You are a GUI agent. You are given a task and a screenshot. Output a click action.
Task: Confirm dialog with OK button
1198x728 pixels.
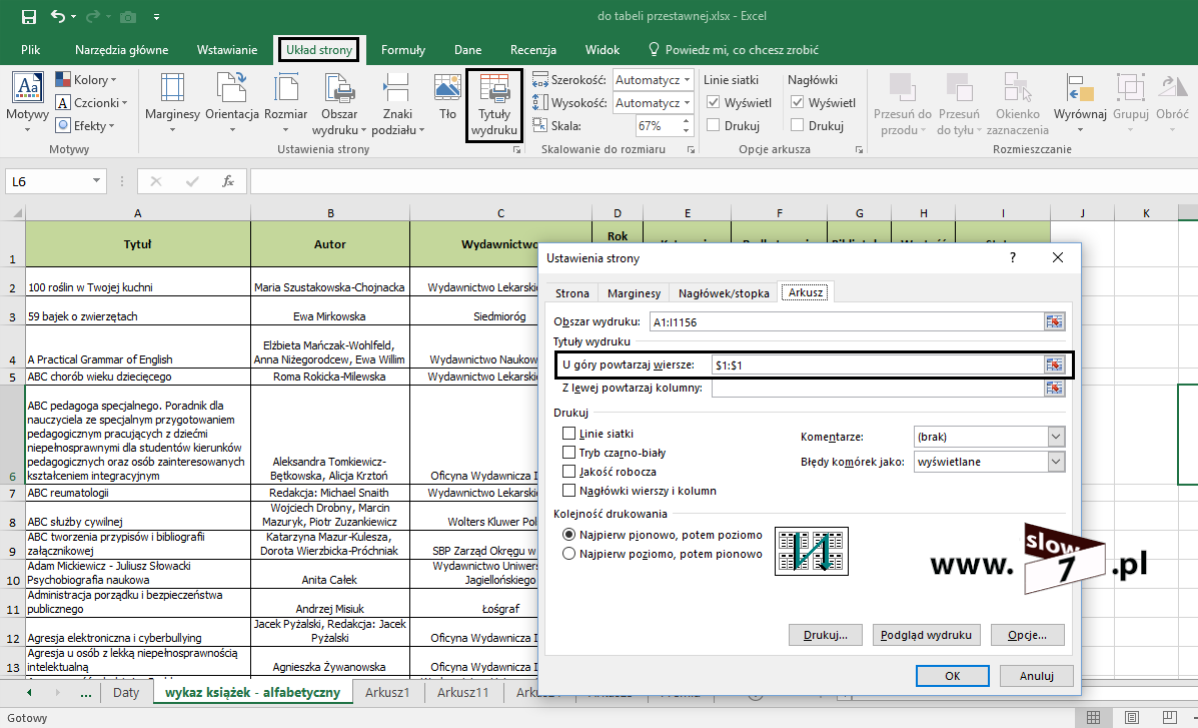coord(952,676)
